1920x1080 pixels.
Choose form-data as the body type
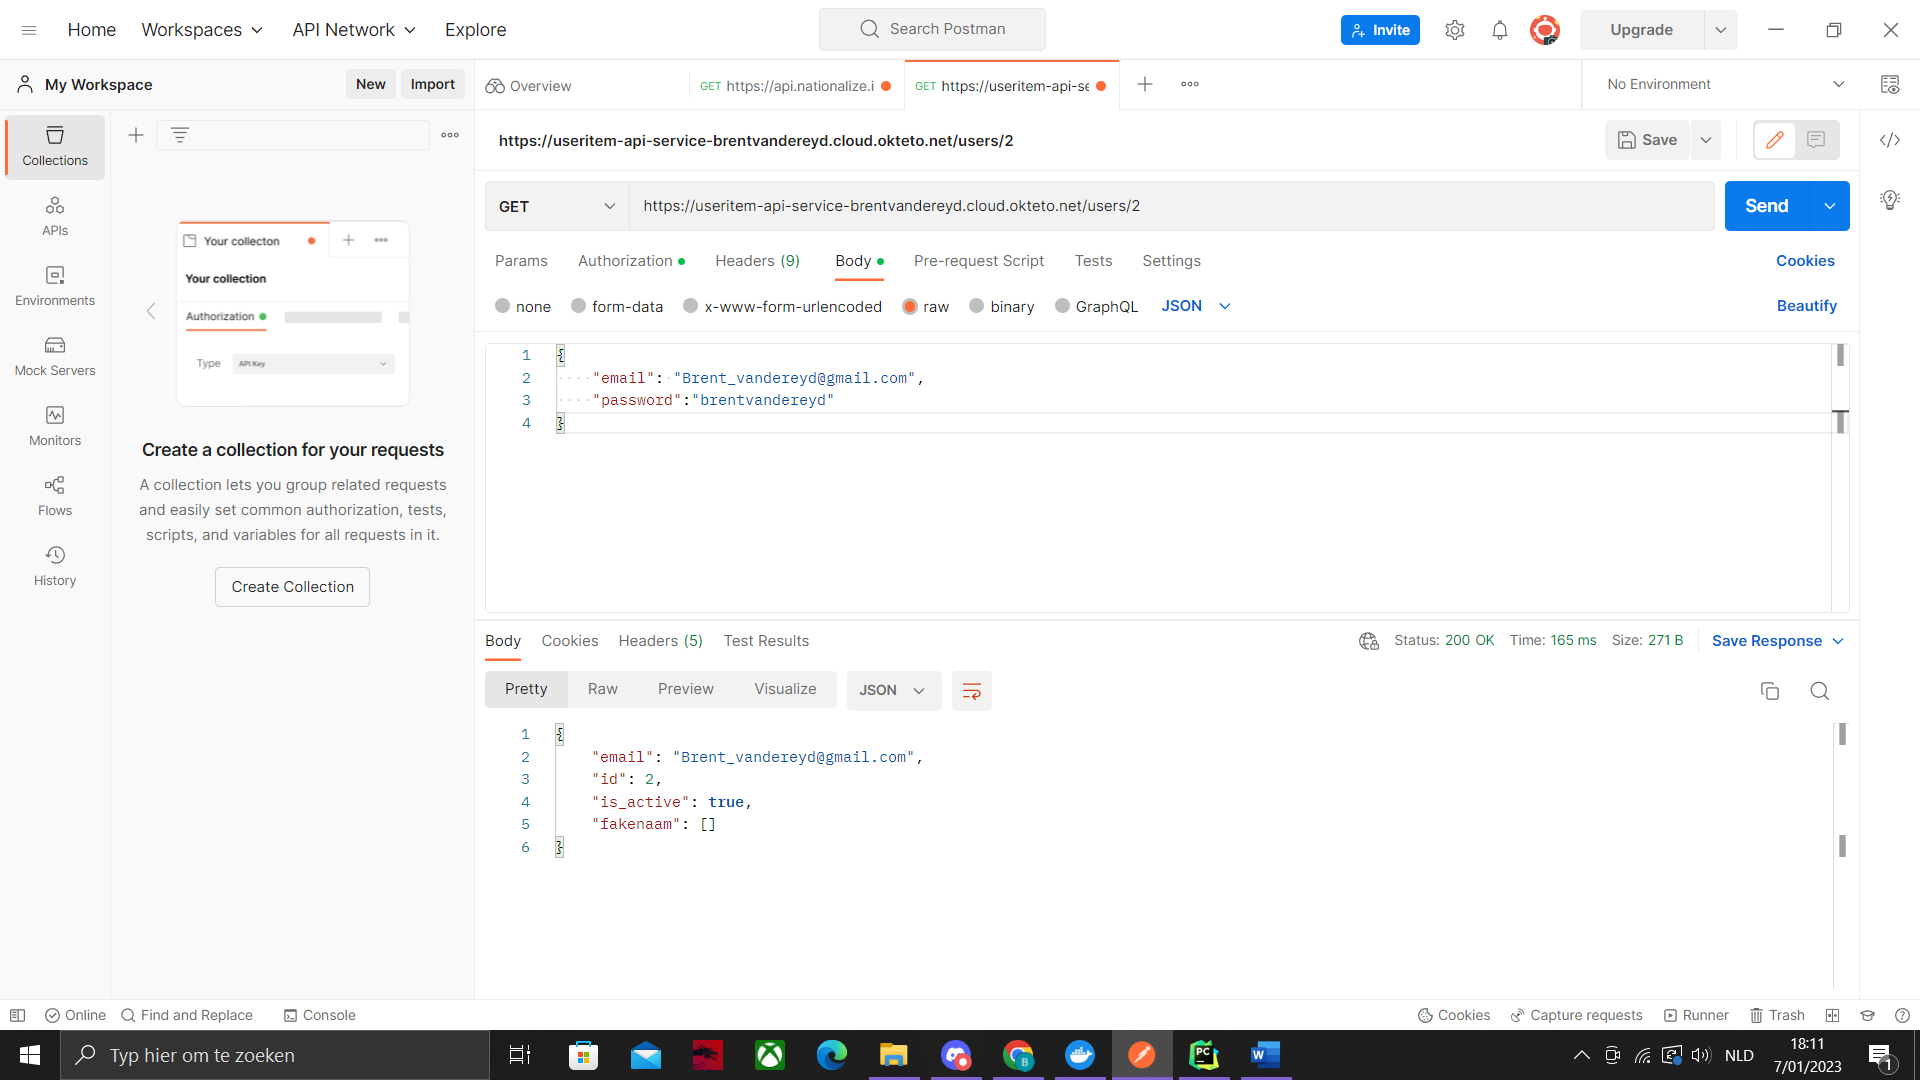pyautogui.click(x=580, y=306)
